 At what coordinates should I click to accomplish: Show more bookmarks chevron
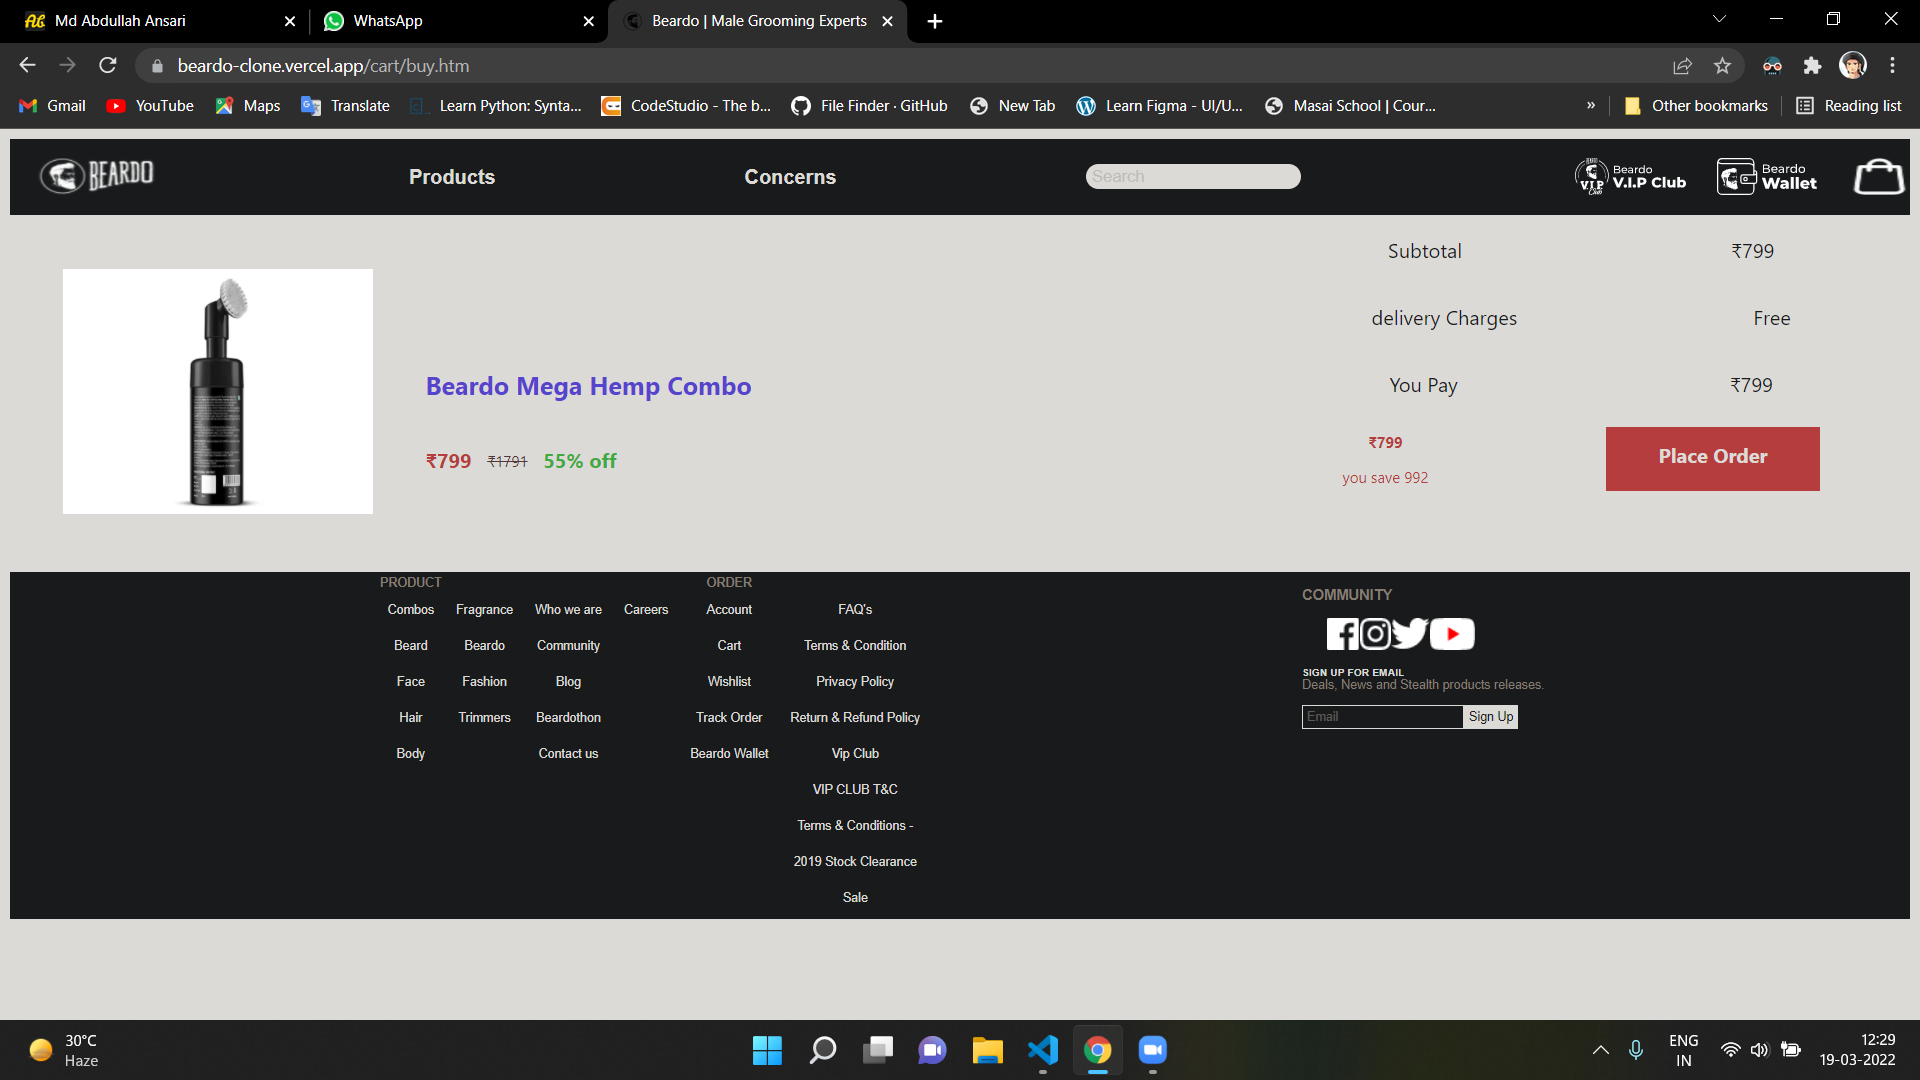pyautogui.click(x=1591, y=106)
